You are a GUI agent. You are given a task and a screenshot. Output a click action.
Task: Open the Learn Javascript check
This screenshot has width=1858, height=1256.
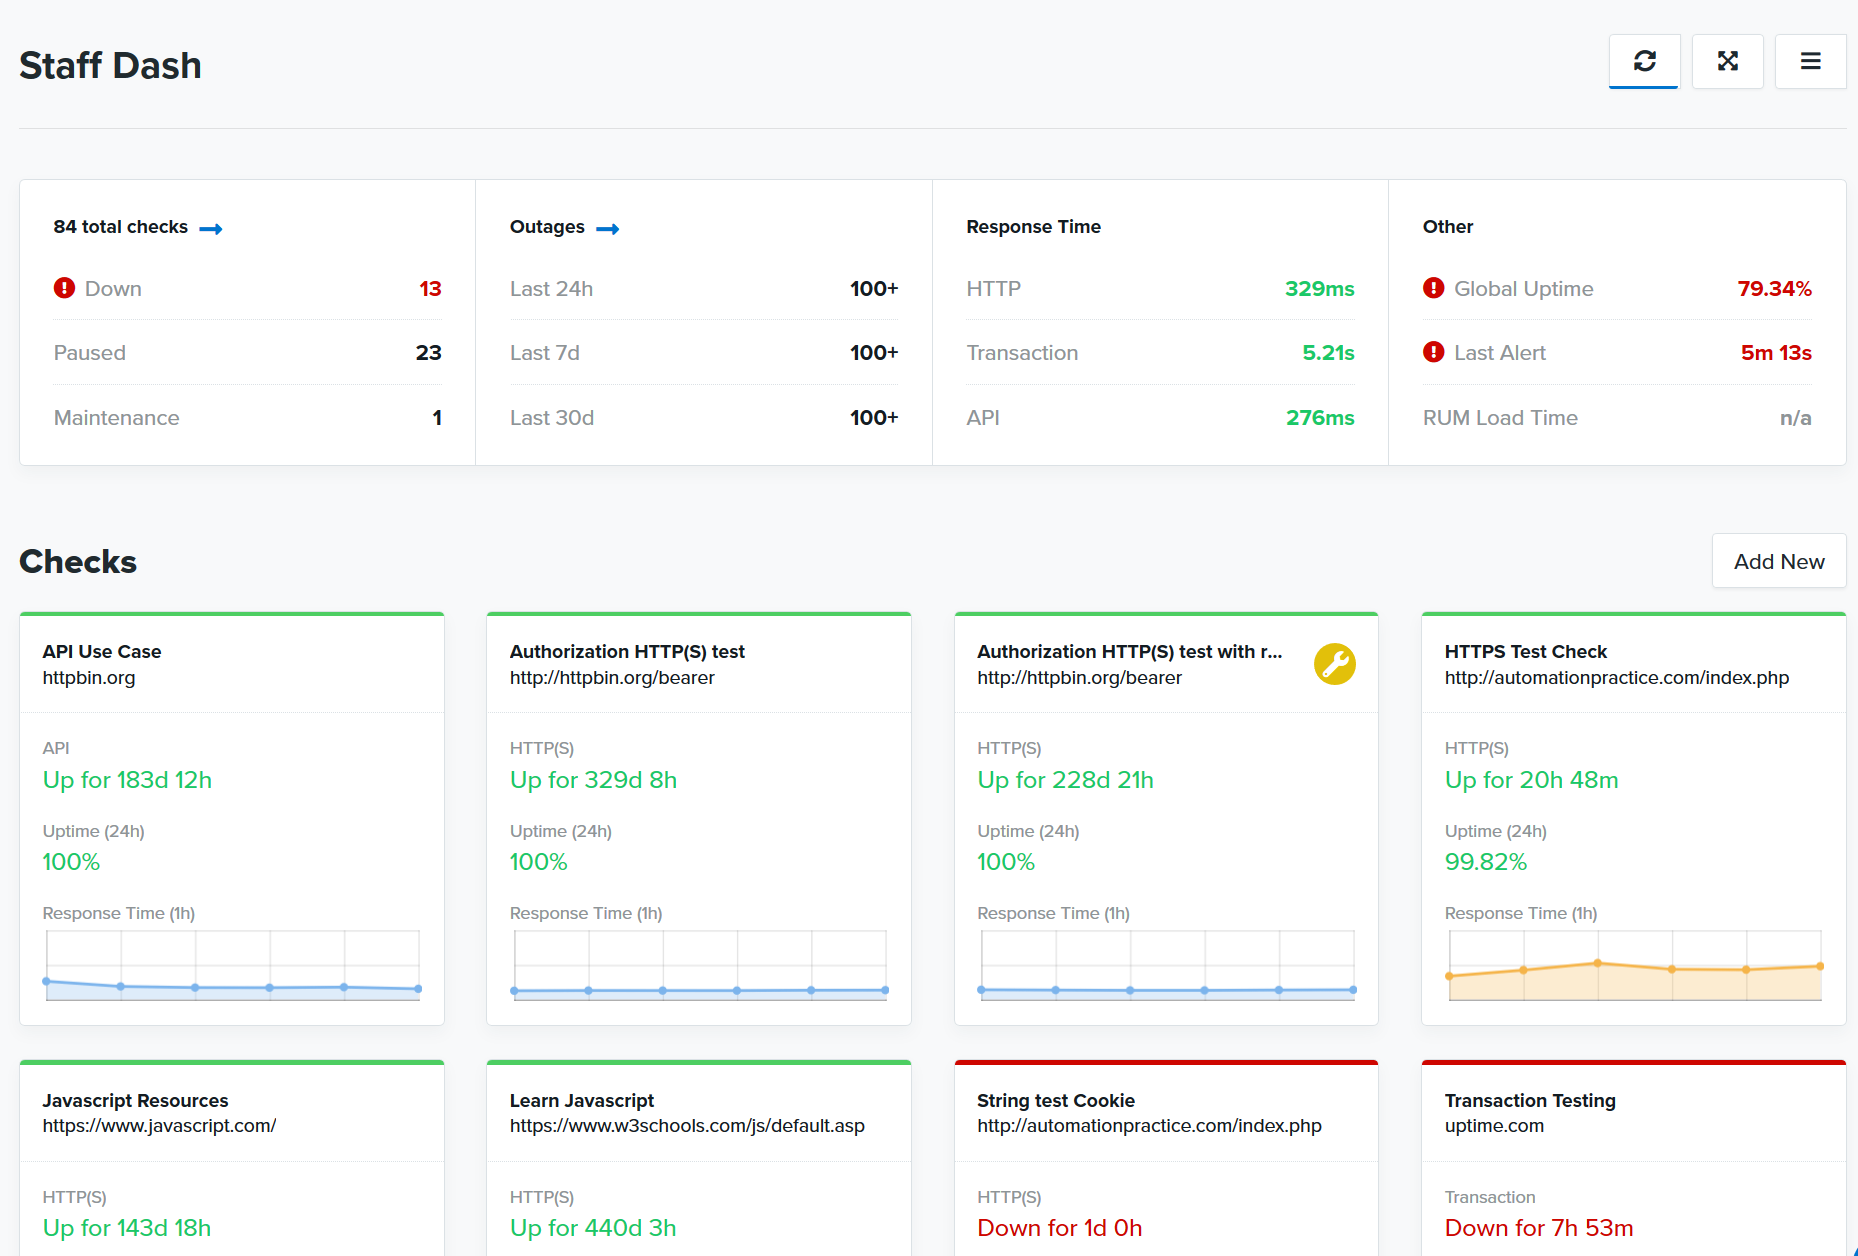[581, 1101]
